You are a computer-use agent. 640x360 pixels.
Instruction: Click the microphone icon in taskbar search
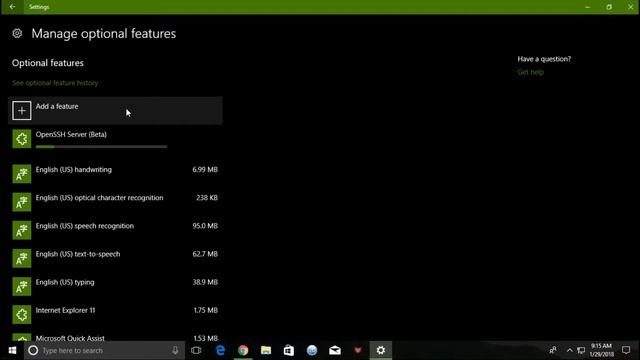tap(175, 350)
